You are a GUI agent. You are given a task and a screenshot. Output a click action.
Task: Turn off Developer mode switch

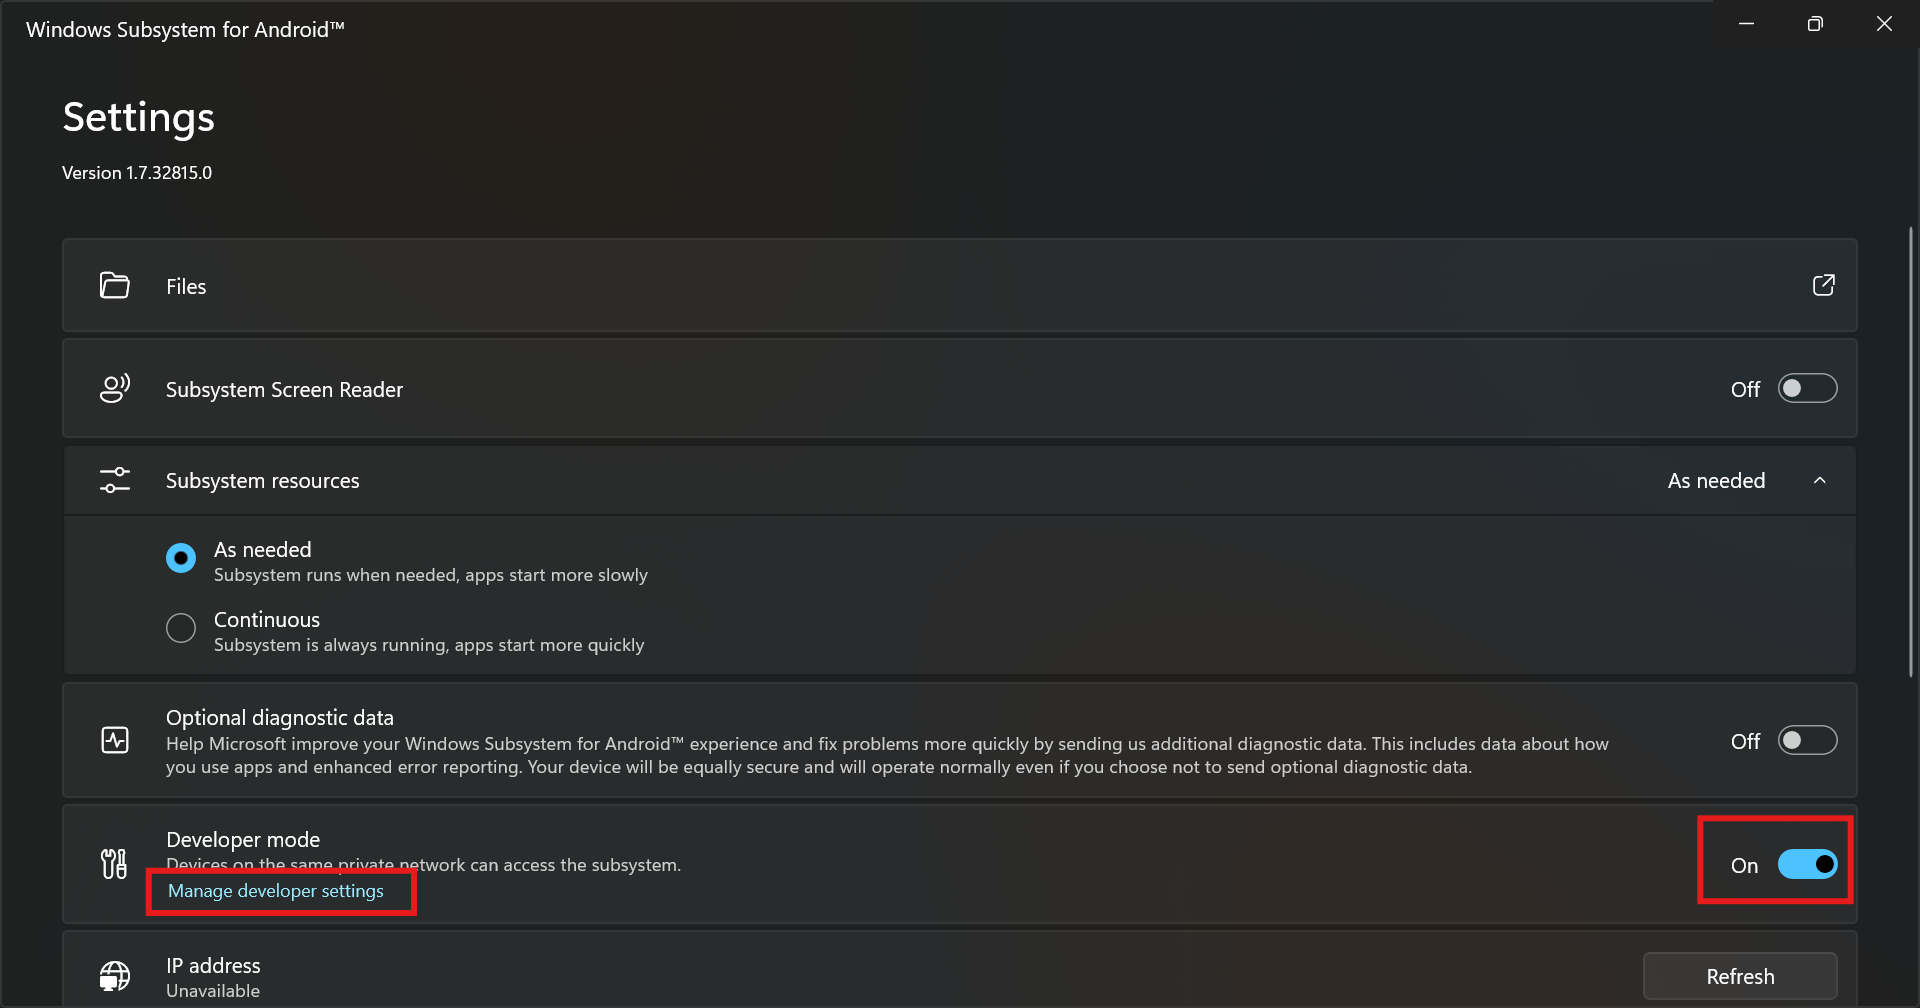[1807, 864]
